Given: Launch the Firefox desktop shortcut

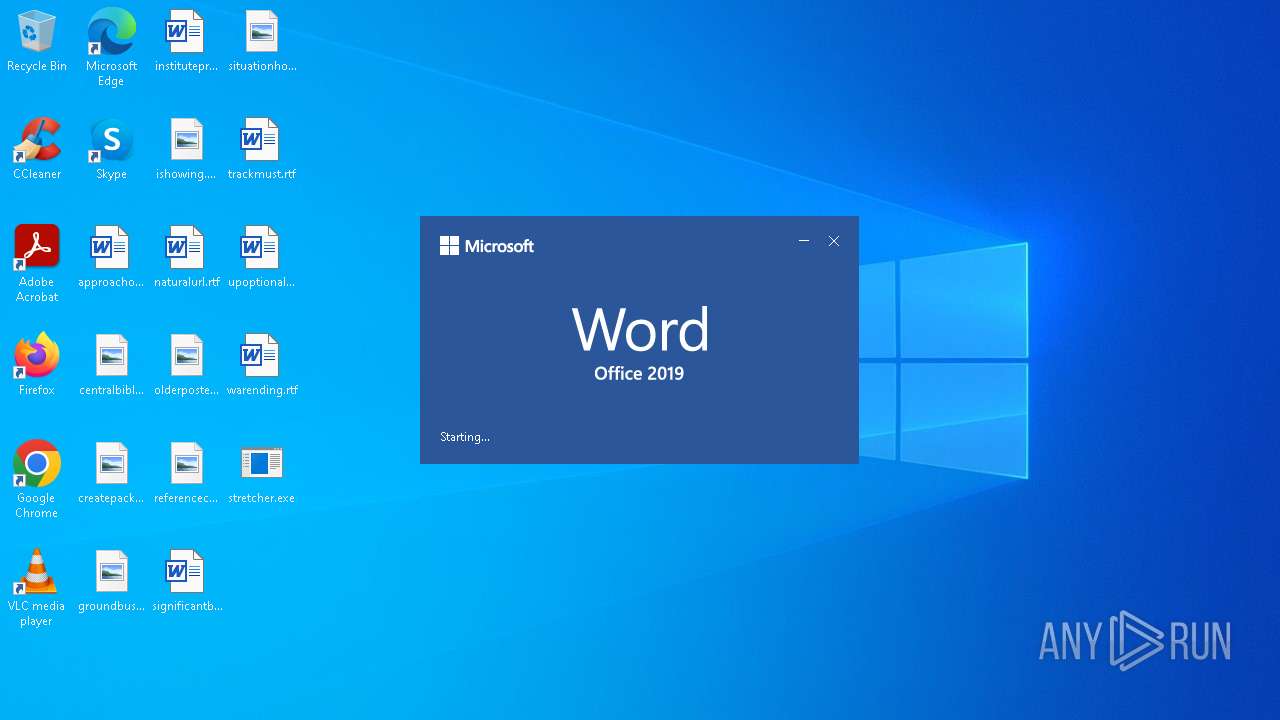Looking at the screenshot, I should tap(37, 365).
